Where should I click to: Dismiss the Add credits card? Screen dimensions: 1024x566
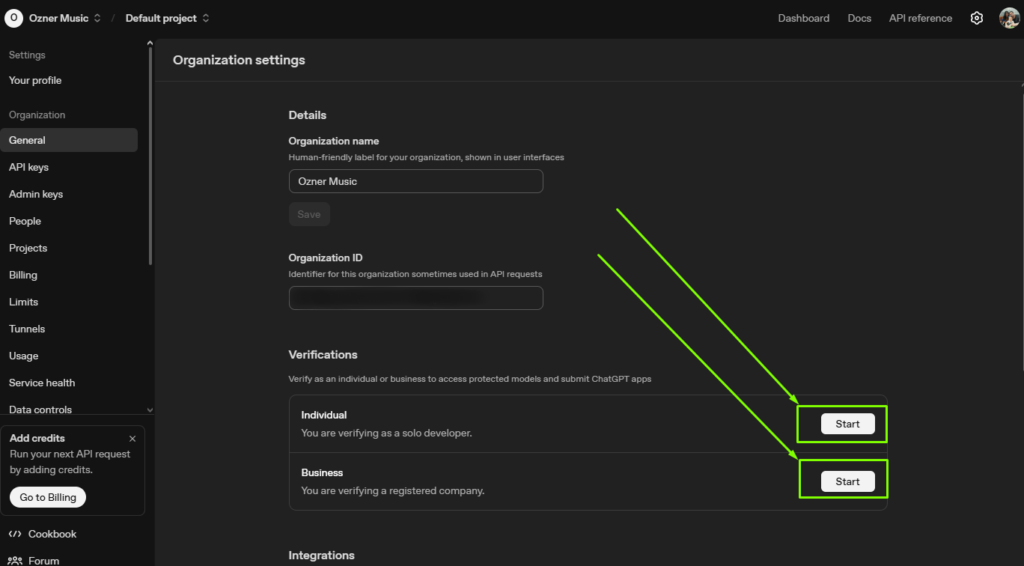tap(133, 439)
